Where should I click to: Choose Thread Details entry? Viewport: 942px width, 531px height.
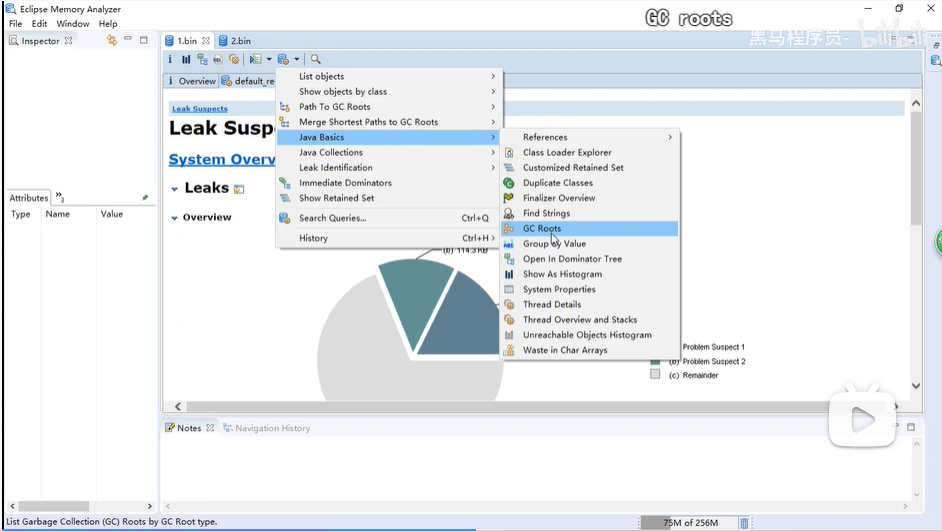pyautogui.click(x=589, y=305)
